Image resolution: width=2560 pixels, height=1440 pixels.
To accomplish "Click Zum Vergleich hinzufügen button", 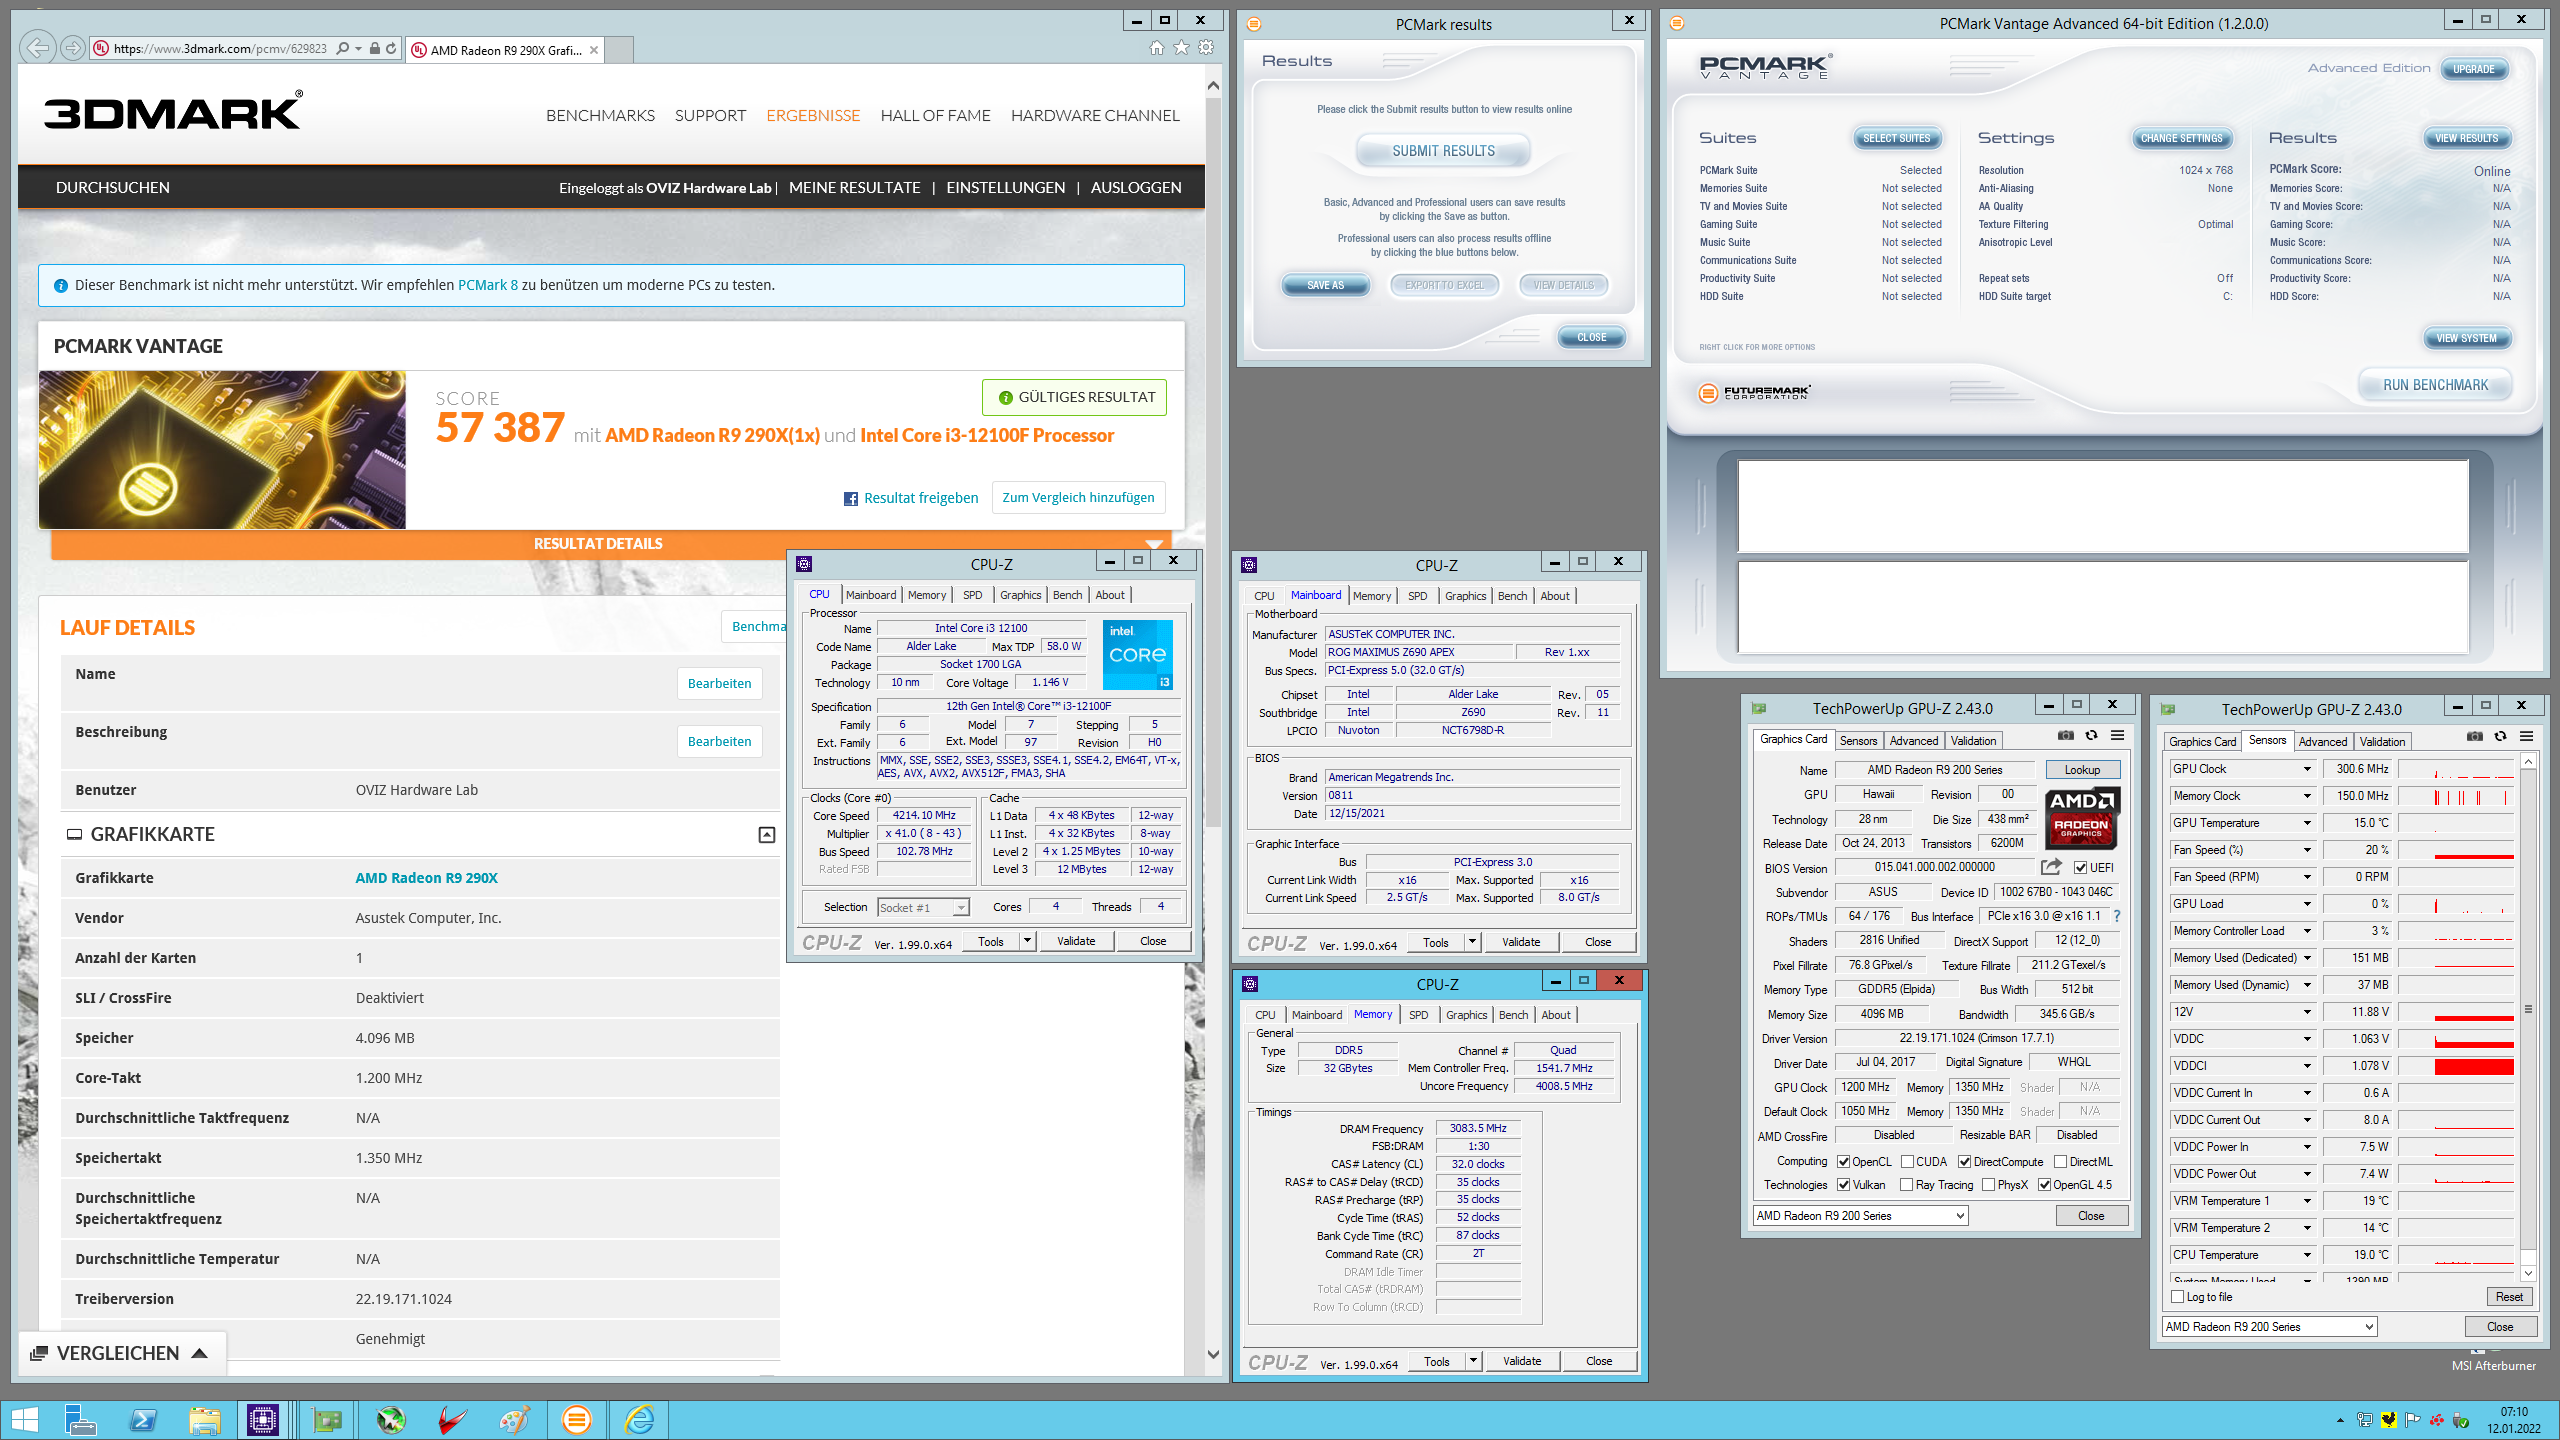I will 1078,498.
